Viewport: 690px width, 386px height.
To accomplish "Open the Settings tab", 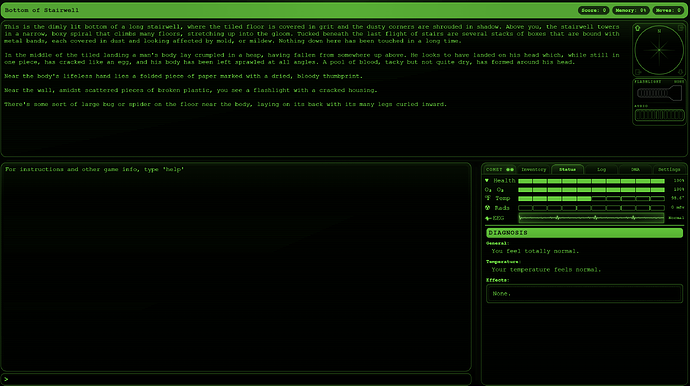I will coord(669,169).
